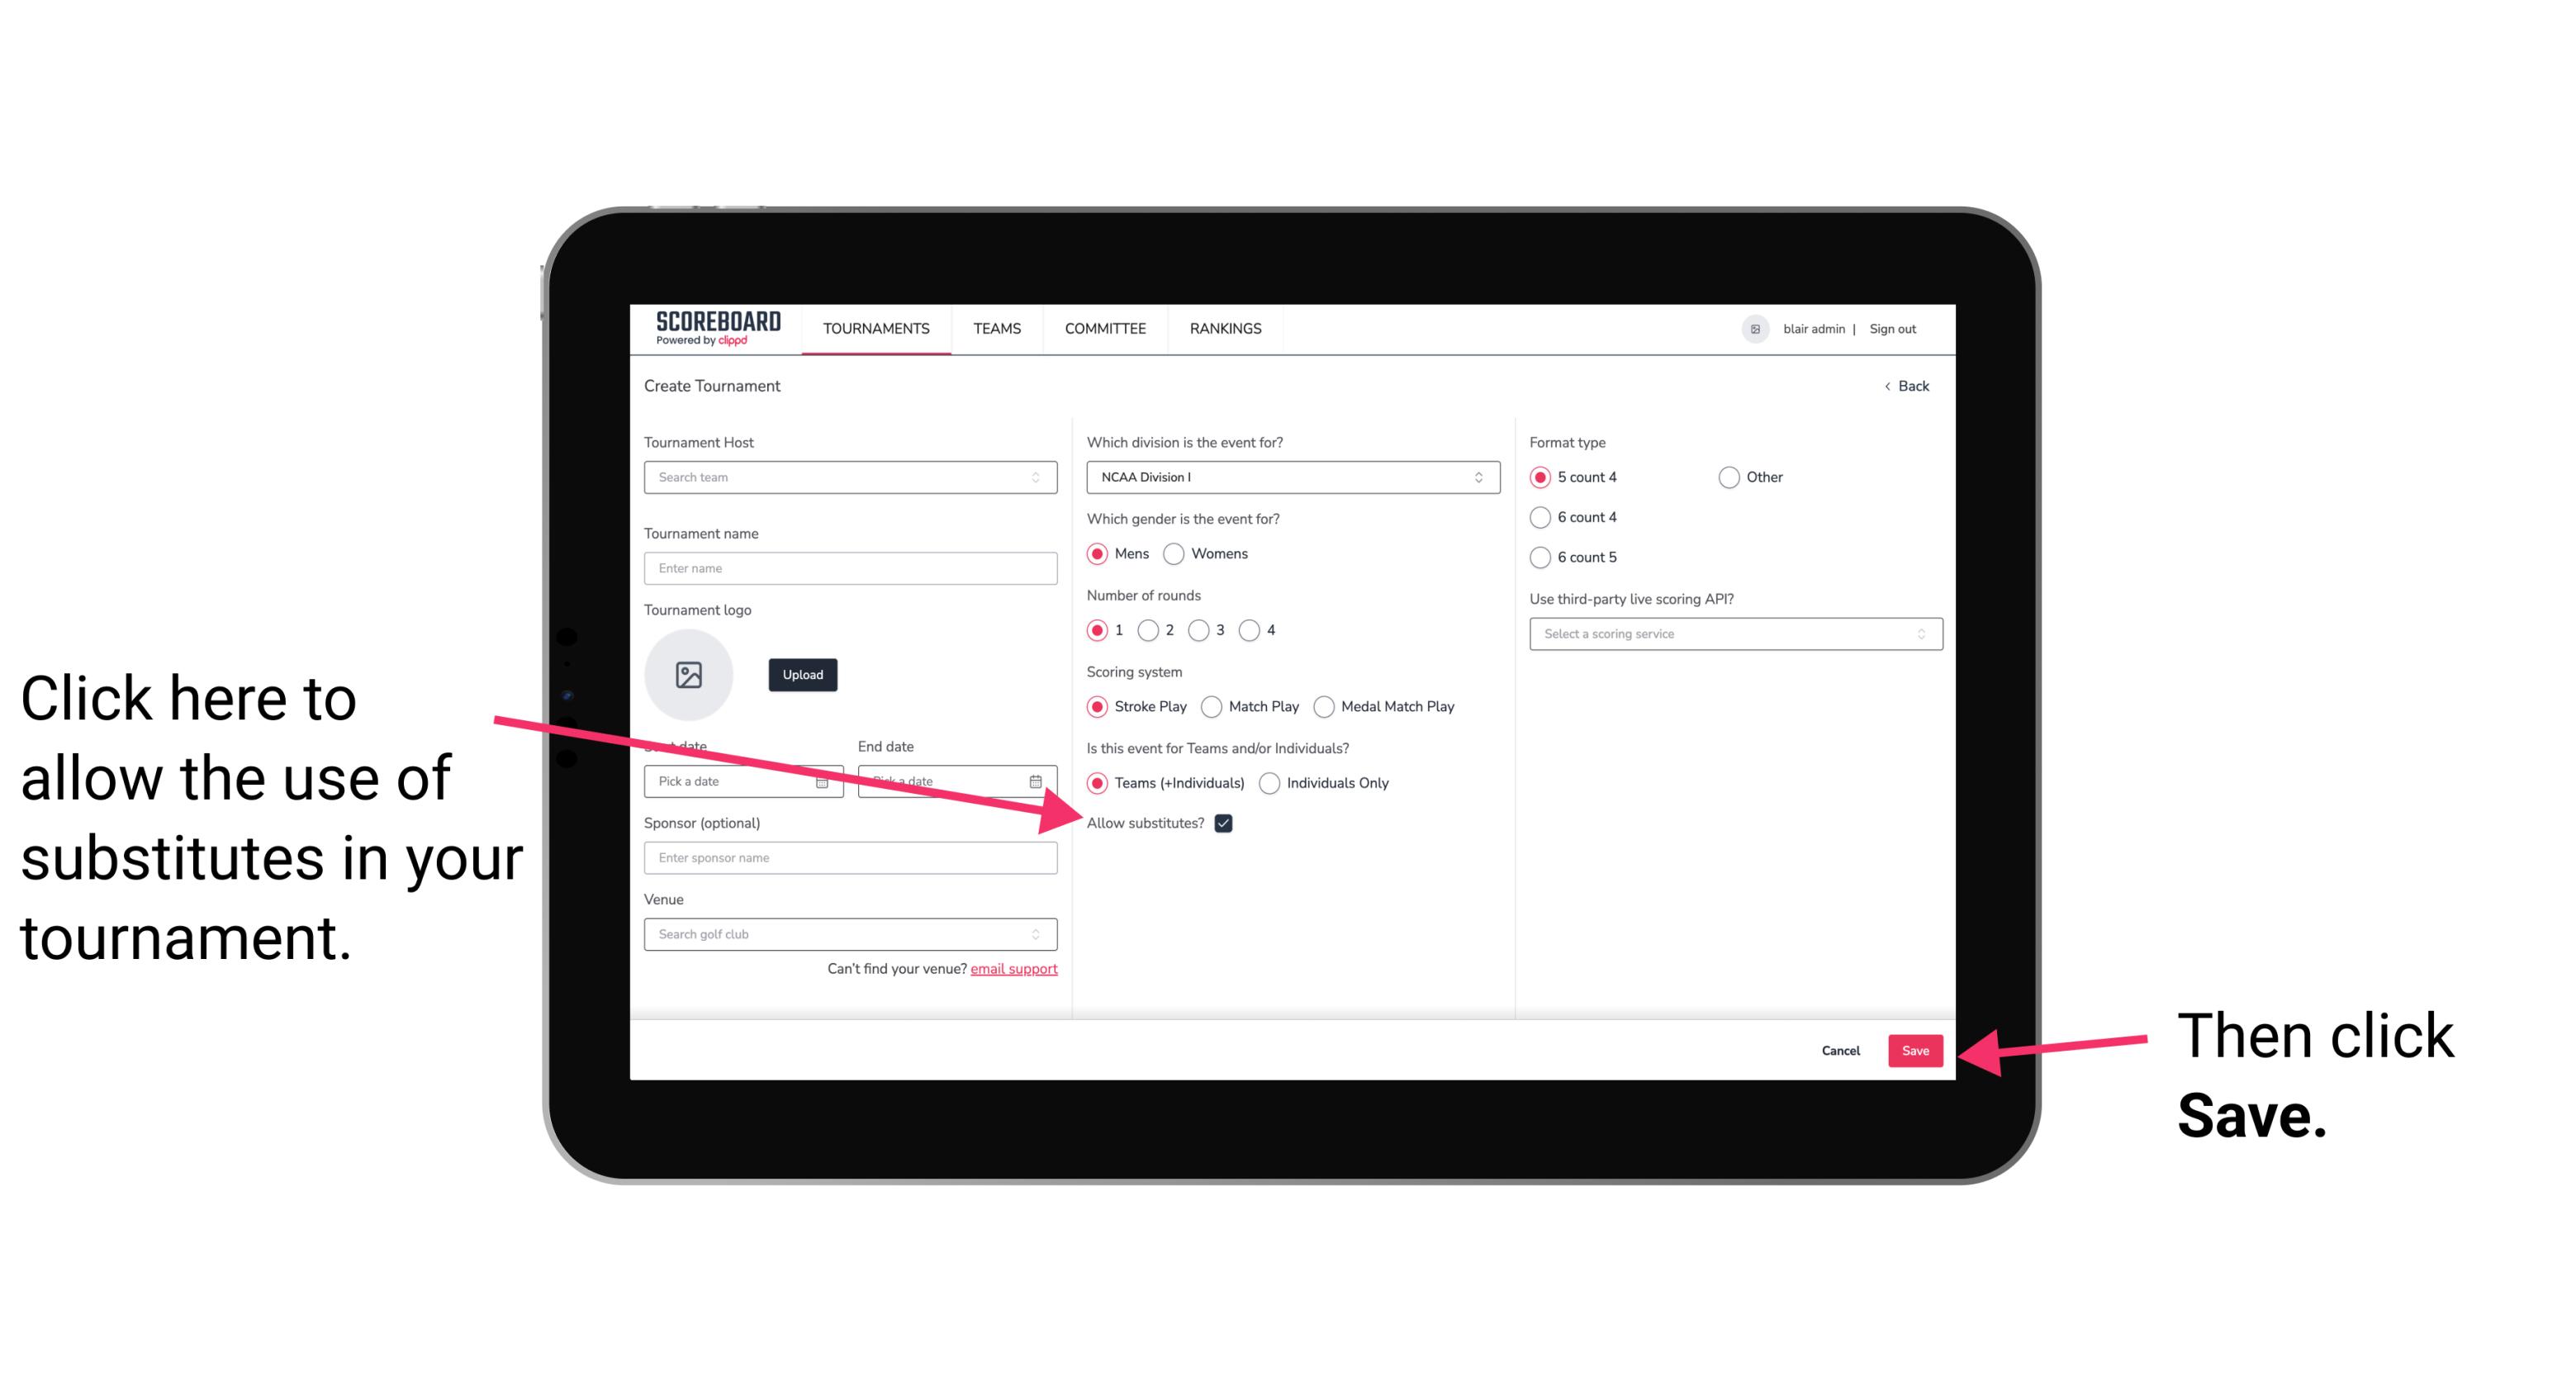The height and width of the screenshot is (1386, 2576).
Task: Click the Save button
Action: coord(1916,1048)
